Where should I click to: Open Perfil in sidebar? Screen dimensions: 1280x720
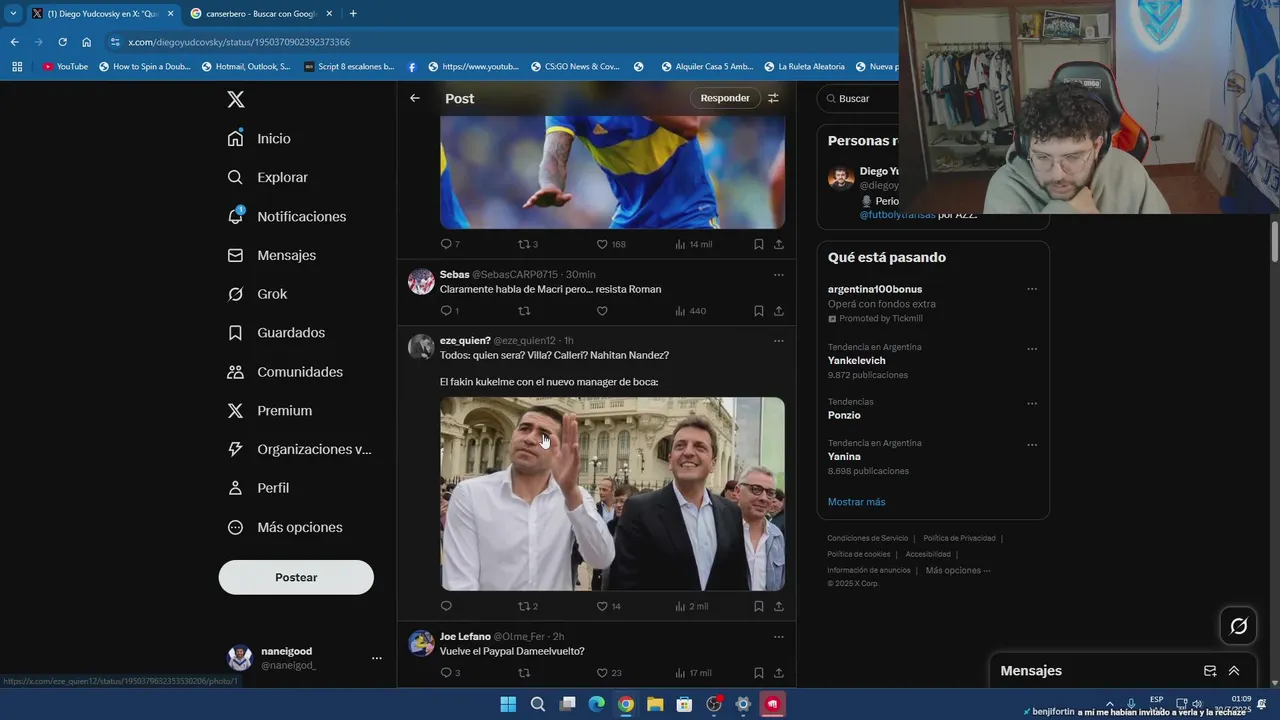(258, 488)
